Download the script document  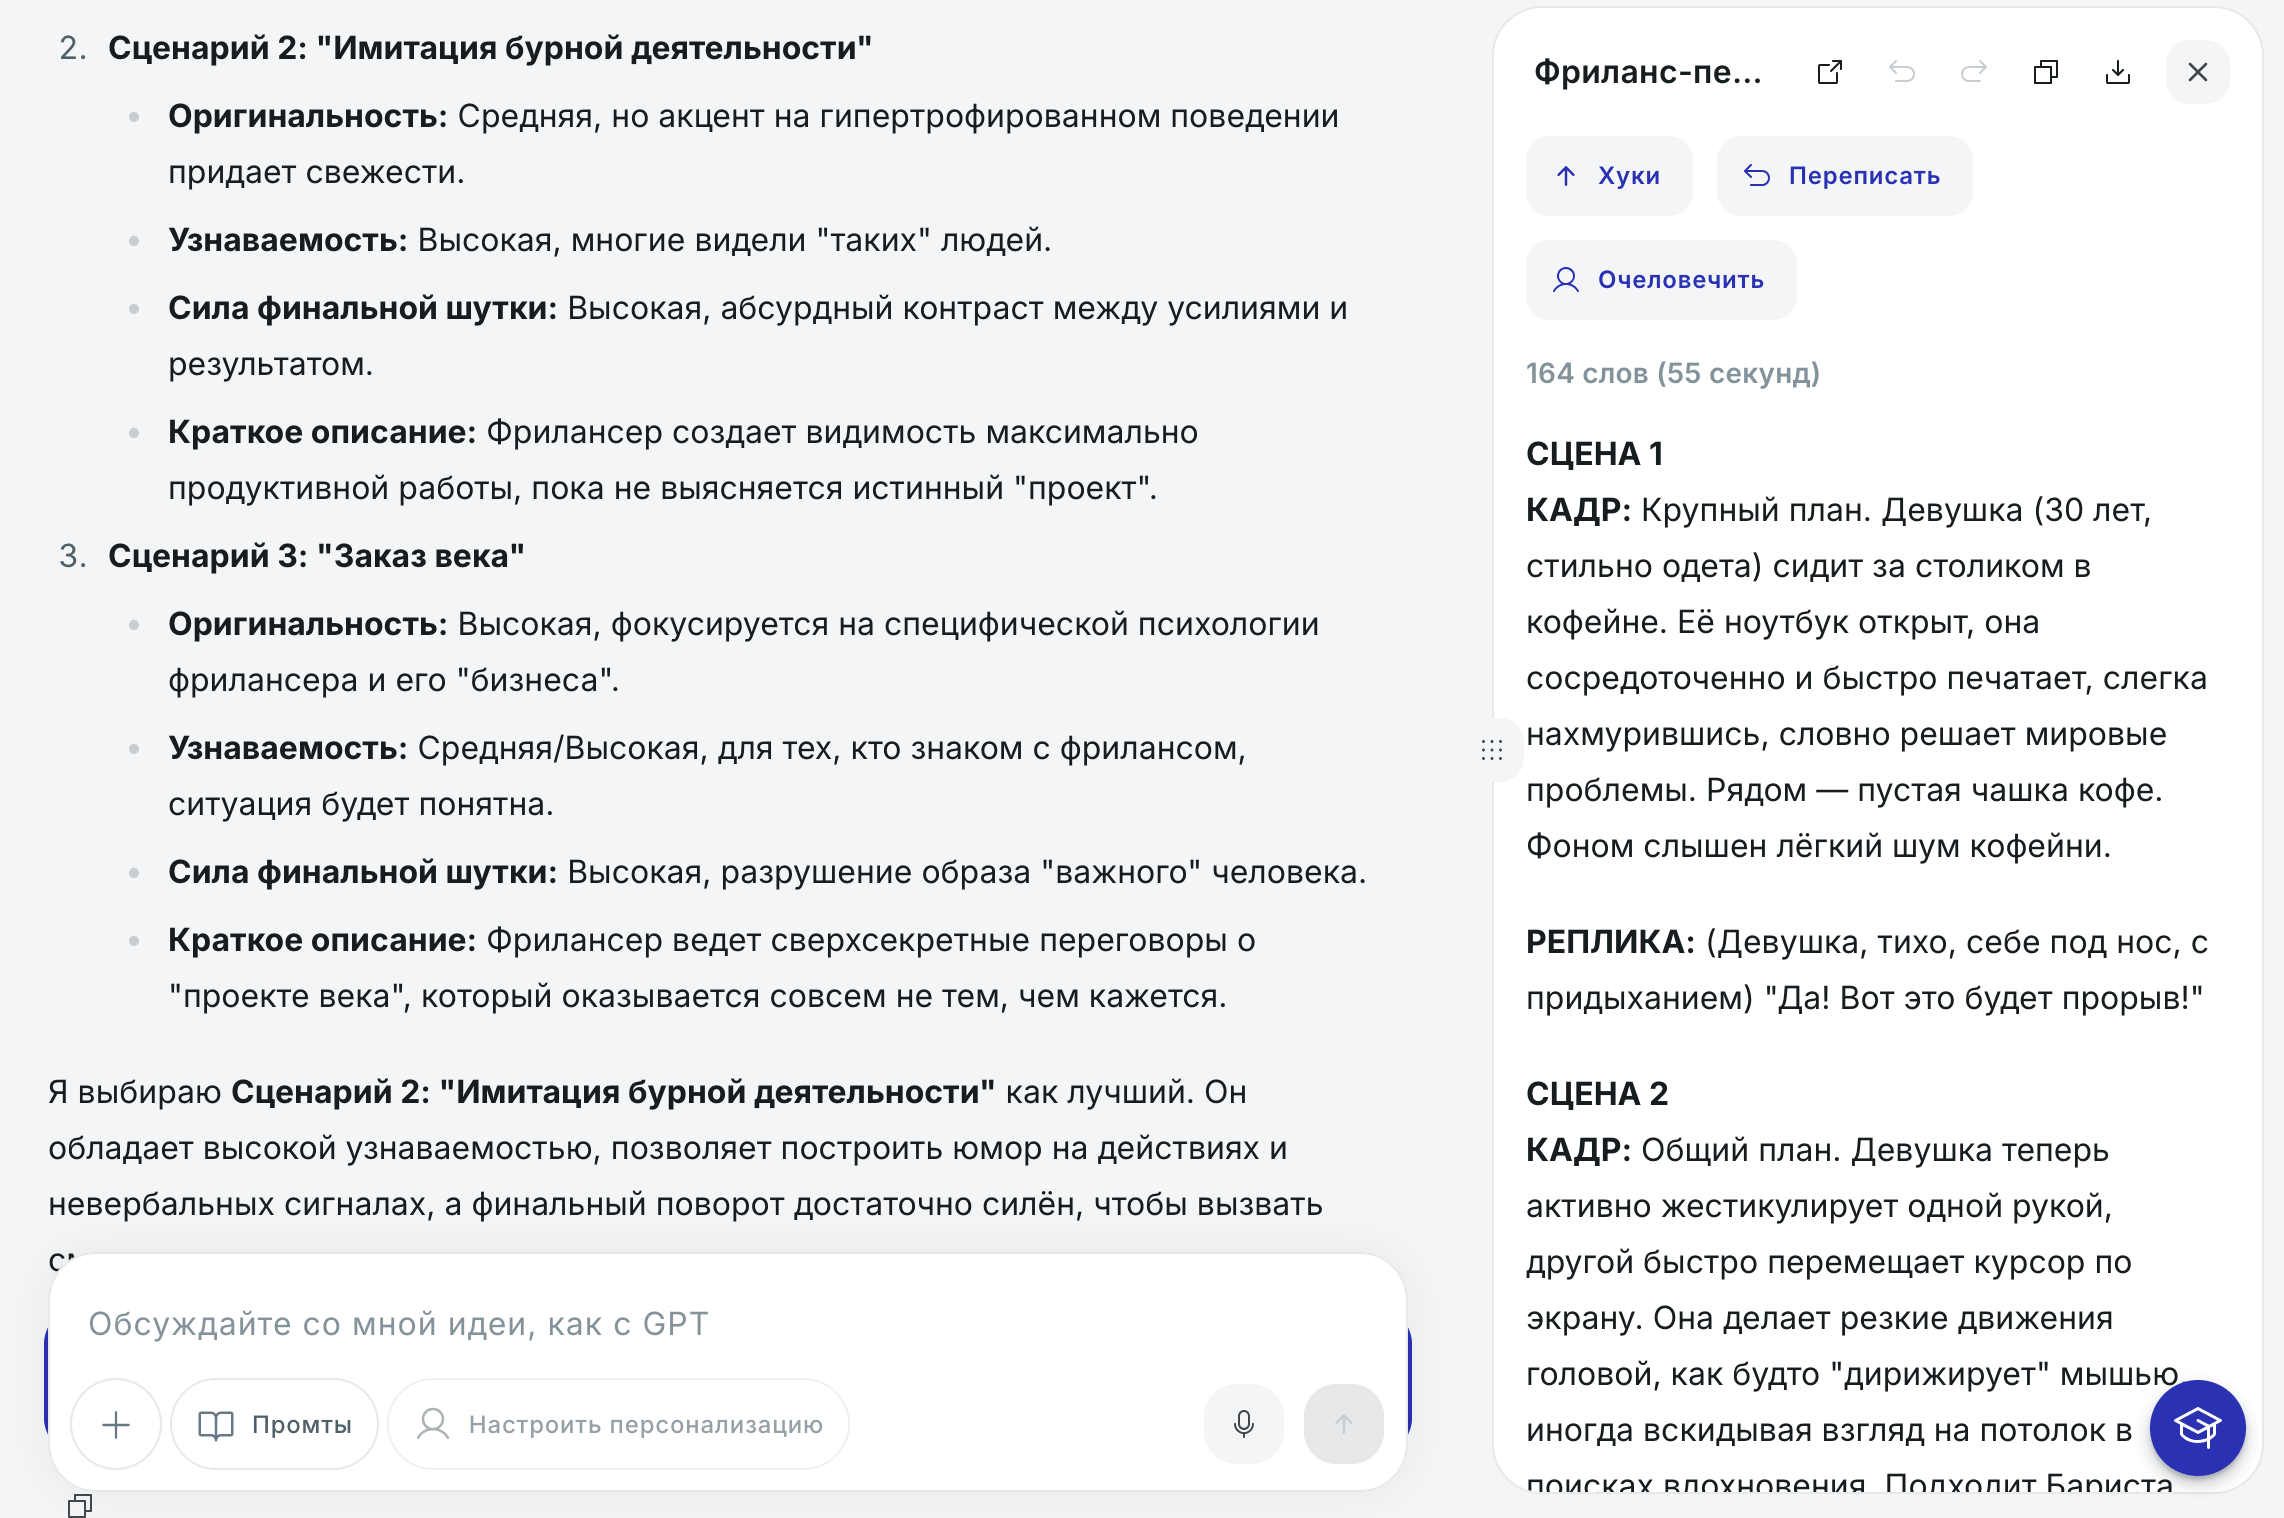(x=2117, y=72)
